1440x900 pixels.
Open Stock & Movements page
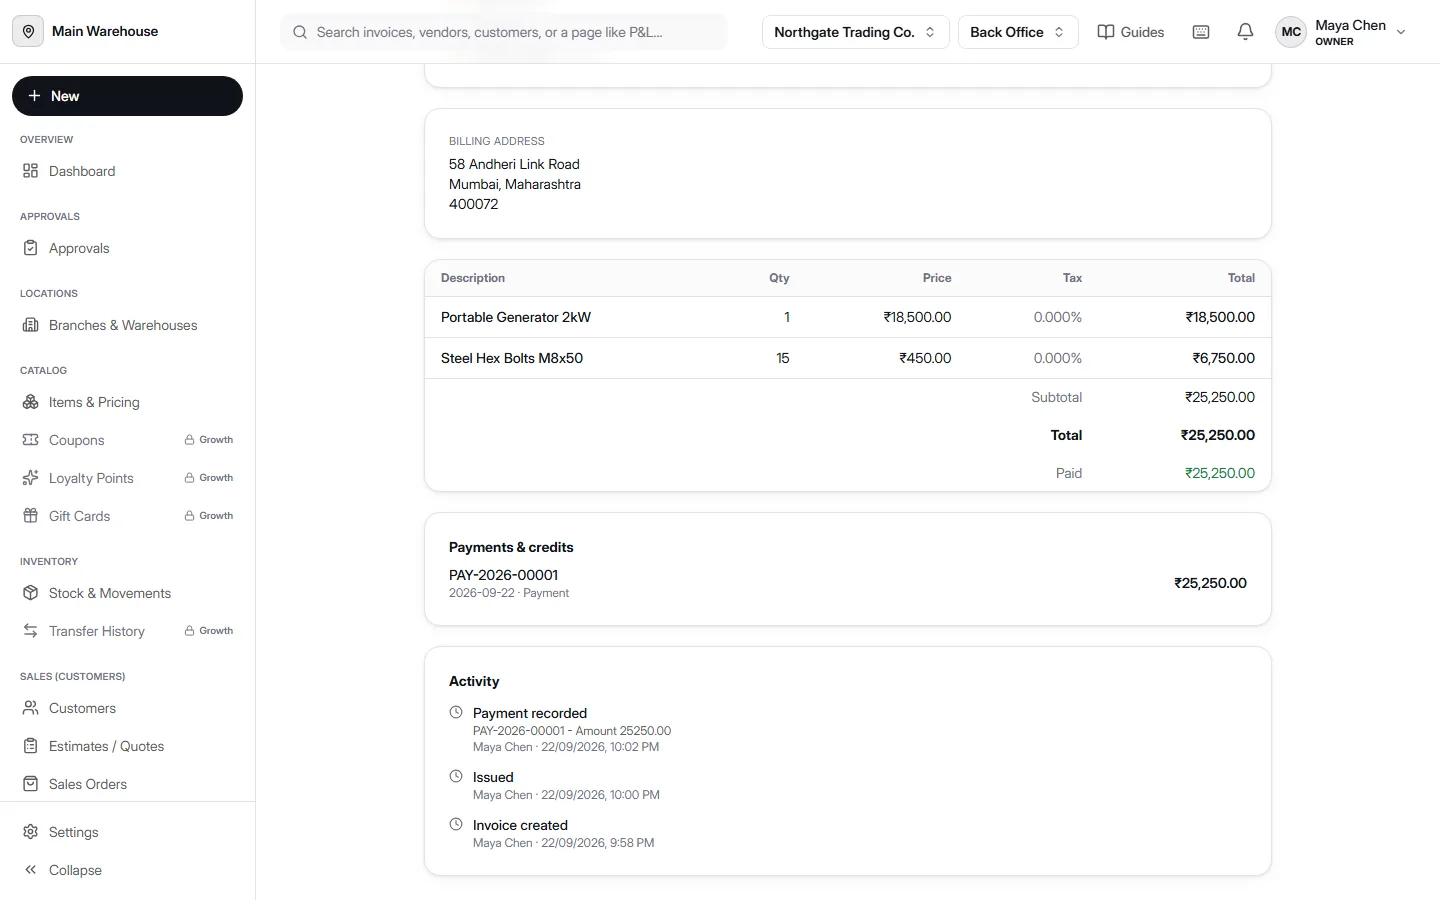[127, 593]
